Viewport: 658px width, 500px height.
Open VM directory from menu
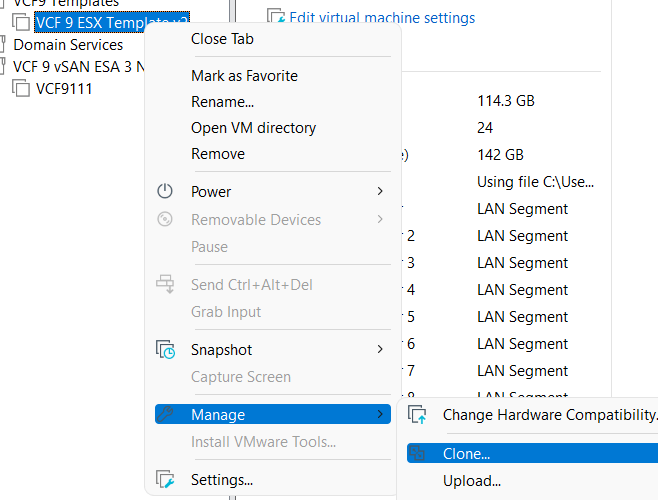253,128
